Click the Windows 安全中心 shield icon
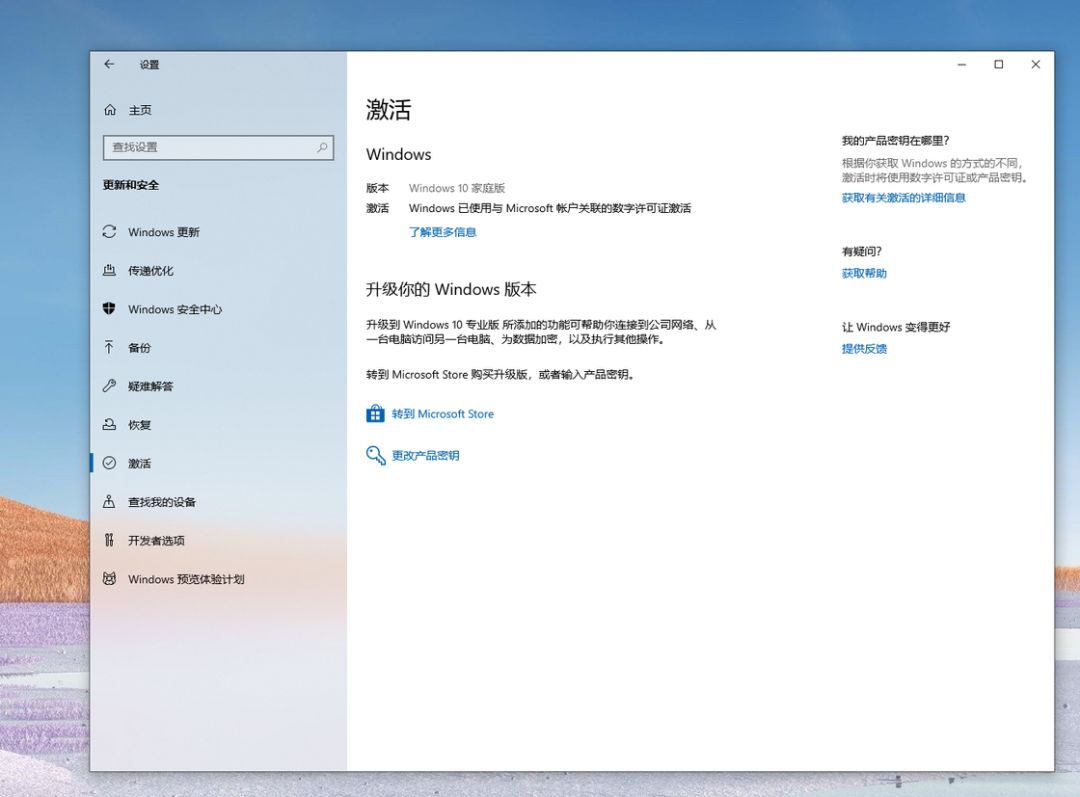Image resolution: width=1080 pixels, height=797 pixels. pyautogui.click(x=110, y=309)
